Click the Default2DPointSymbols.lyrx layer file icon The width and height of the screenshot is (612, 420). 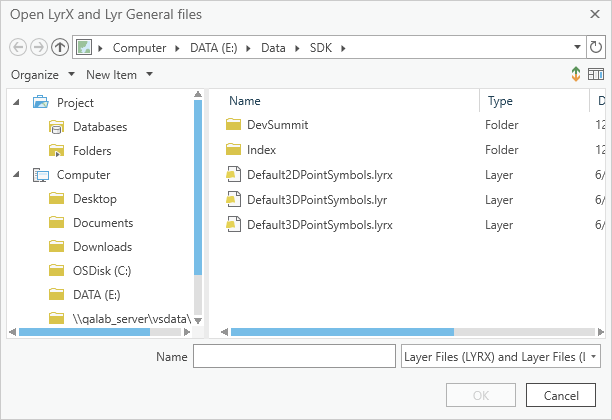coord(233,174)
